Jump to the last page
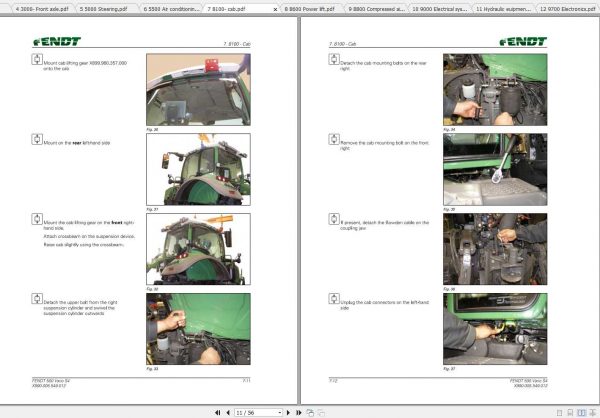600x418 pixels. (298, 413)
